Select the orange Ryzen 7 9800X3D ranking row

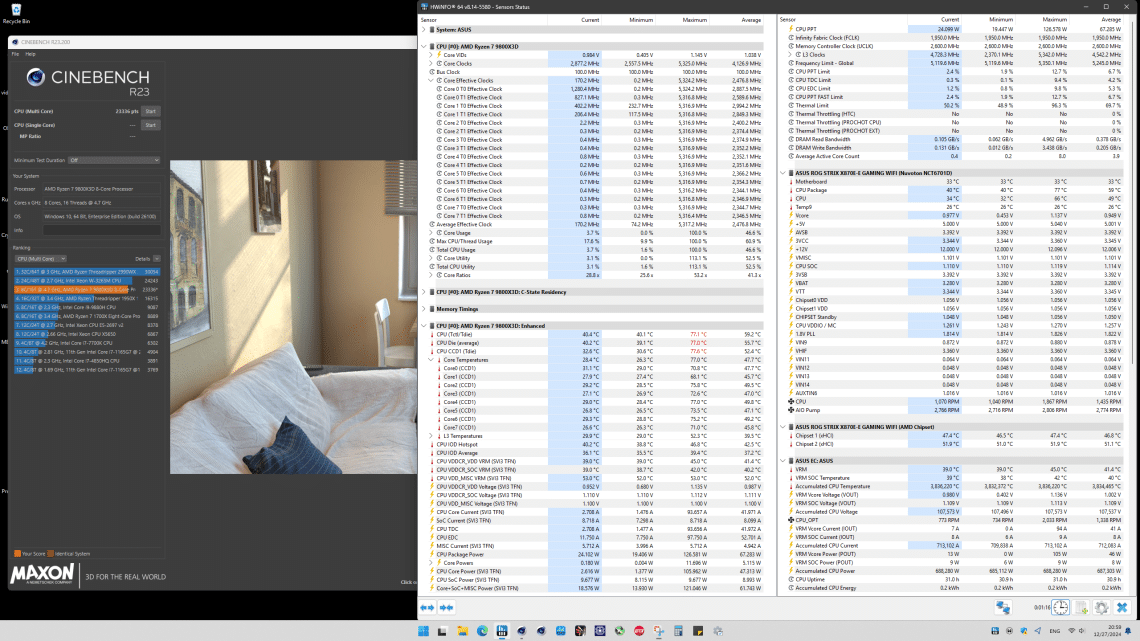[87, 289]
